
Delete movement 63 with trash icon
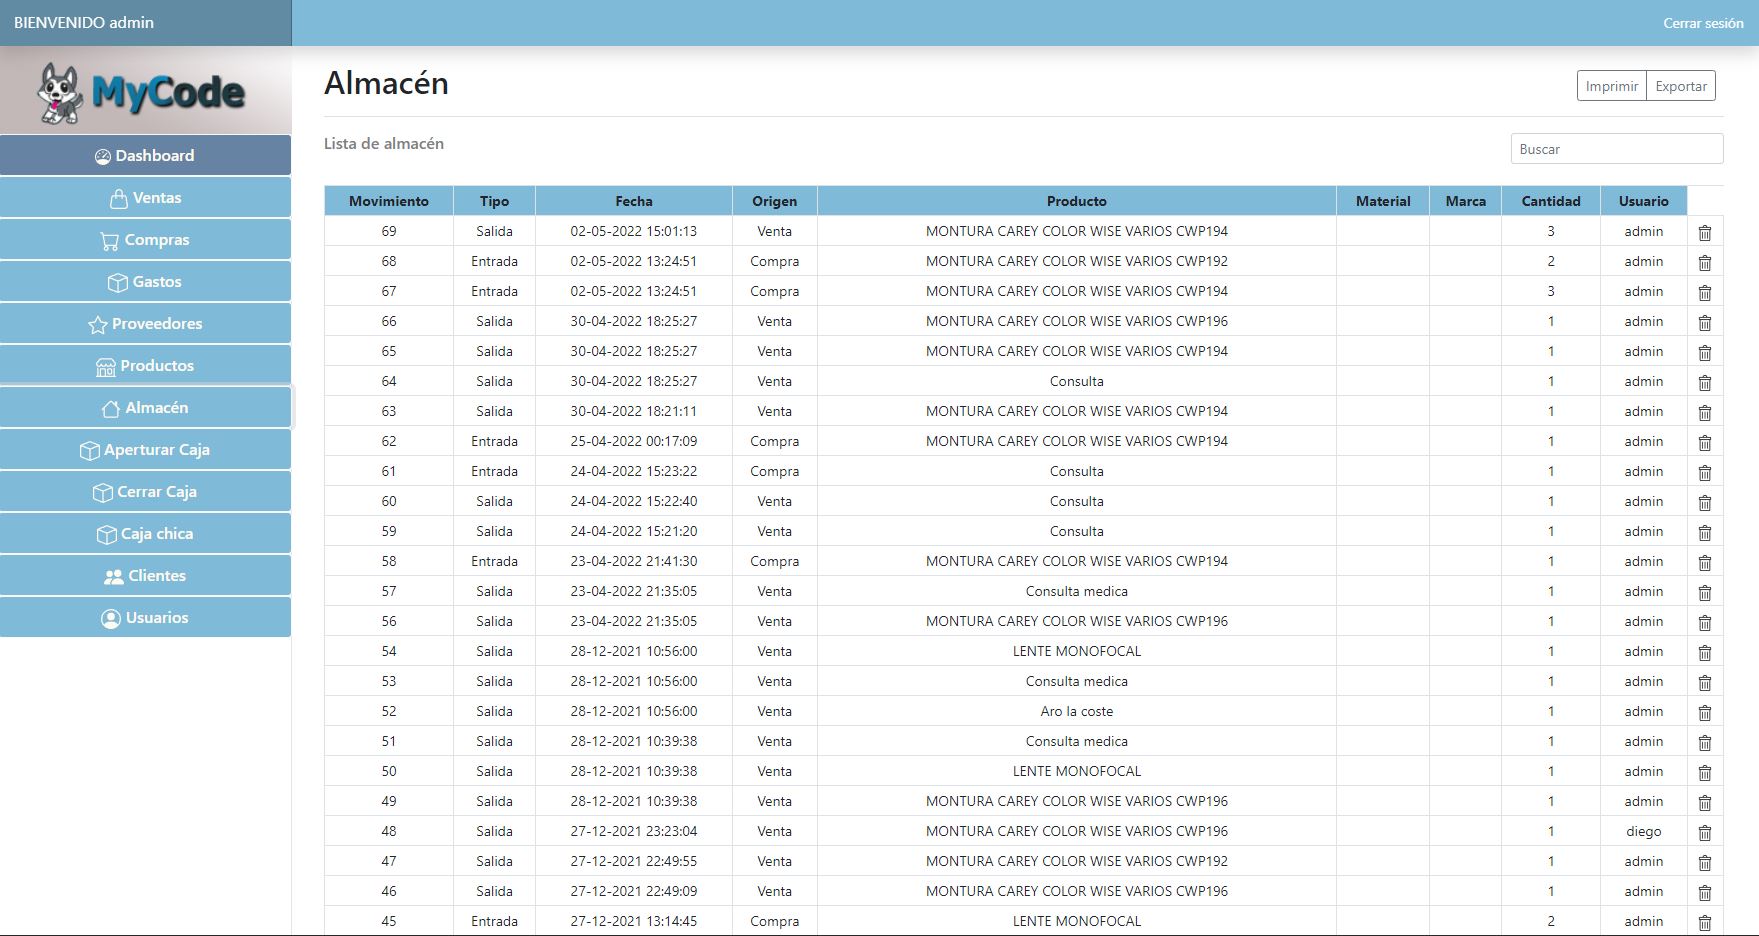click(1705, 412)
